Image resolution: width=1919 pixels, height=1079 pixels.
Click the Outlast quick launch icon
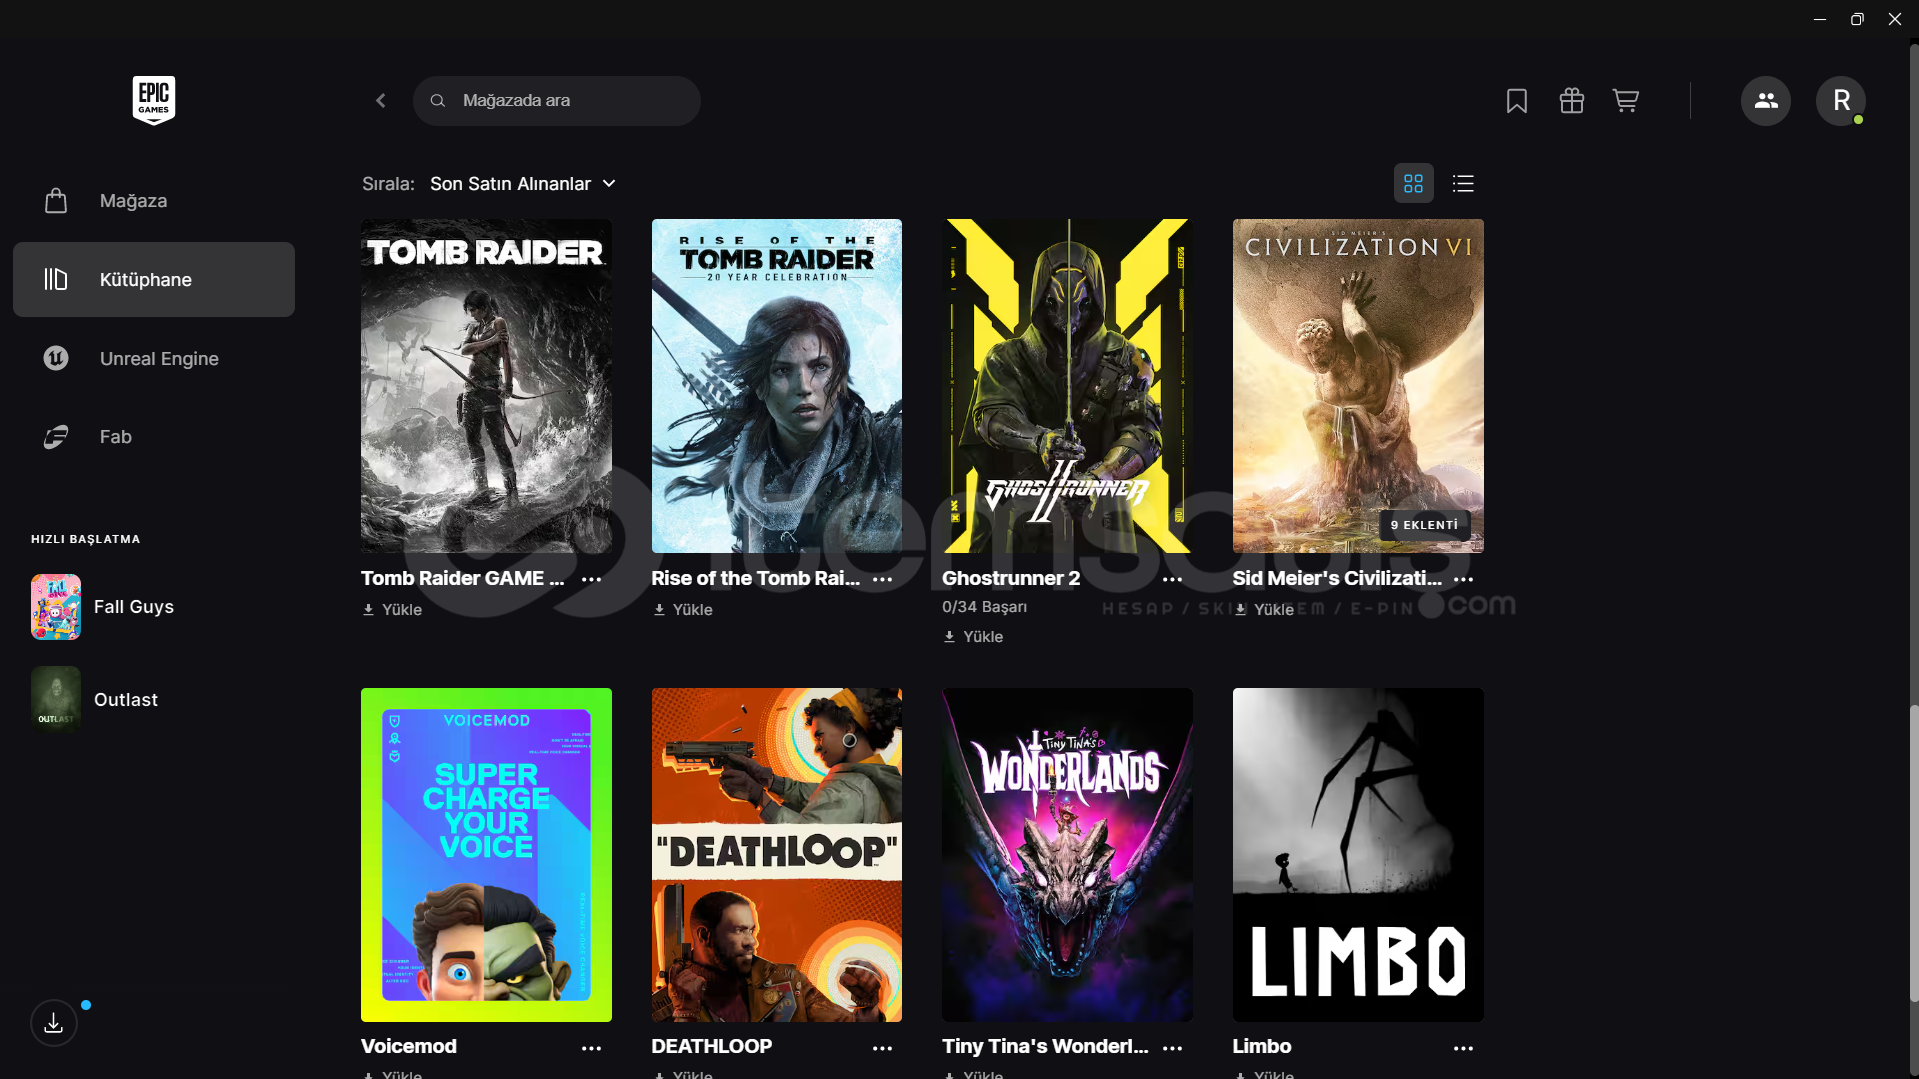point(56,700)
